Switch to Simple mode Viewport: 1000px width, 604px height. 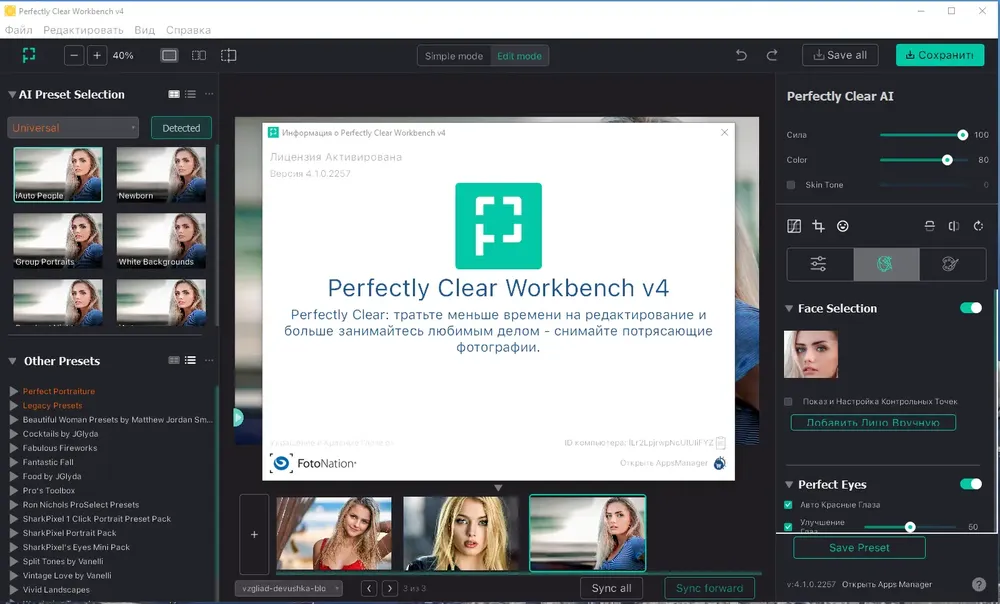click(454, 56)
